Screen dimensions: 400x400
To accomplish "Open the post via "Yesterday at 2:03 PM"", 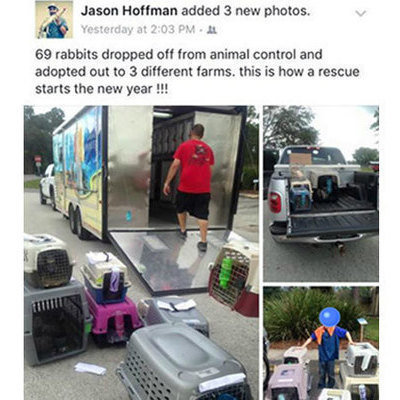I will (x=138, y=30).
